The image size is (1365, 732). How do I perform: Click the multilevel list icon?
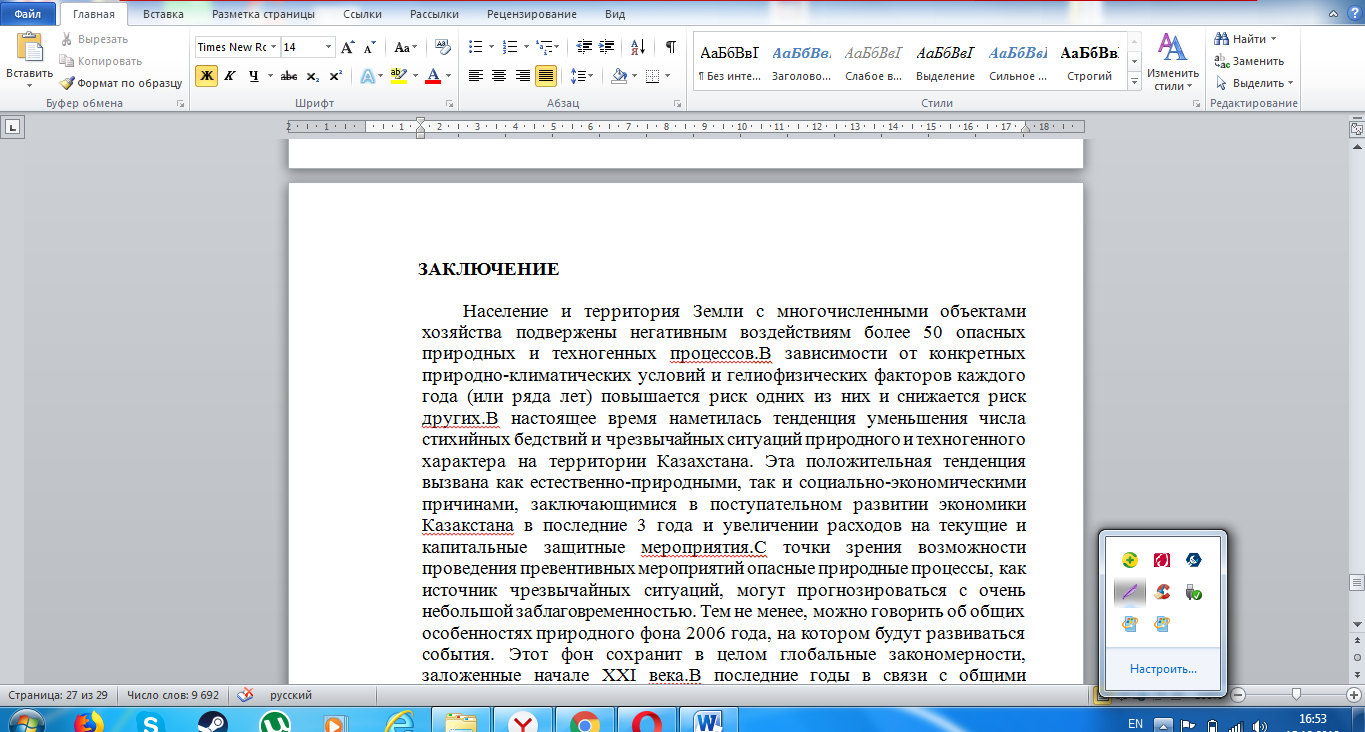point(543,47)
